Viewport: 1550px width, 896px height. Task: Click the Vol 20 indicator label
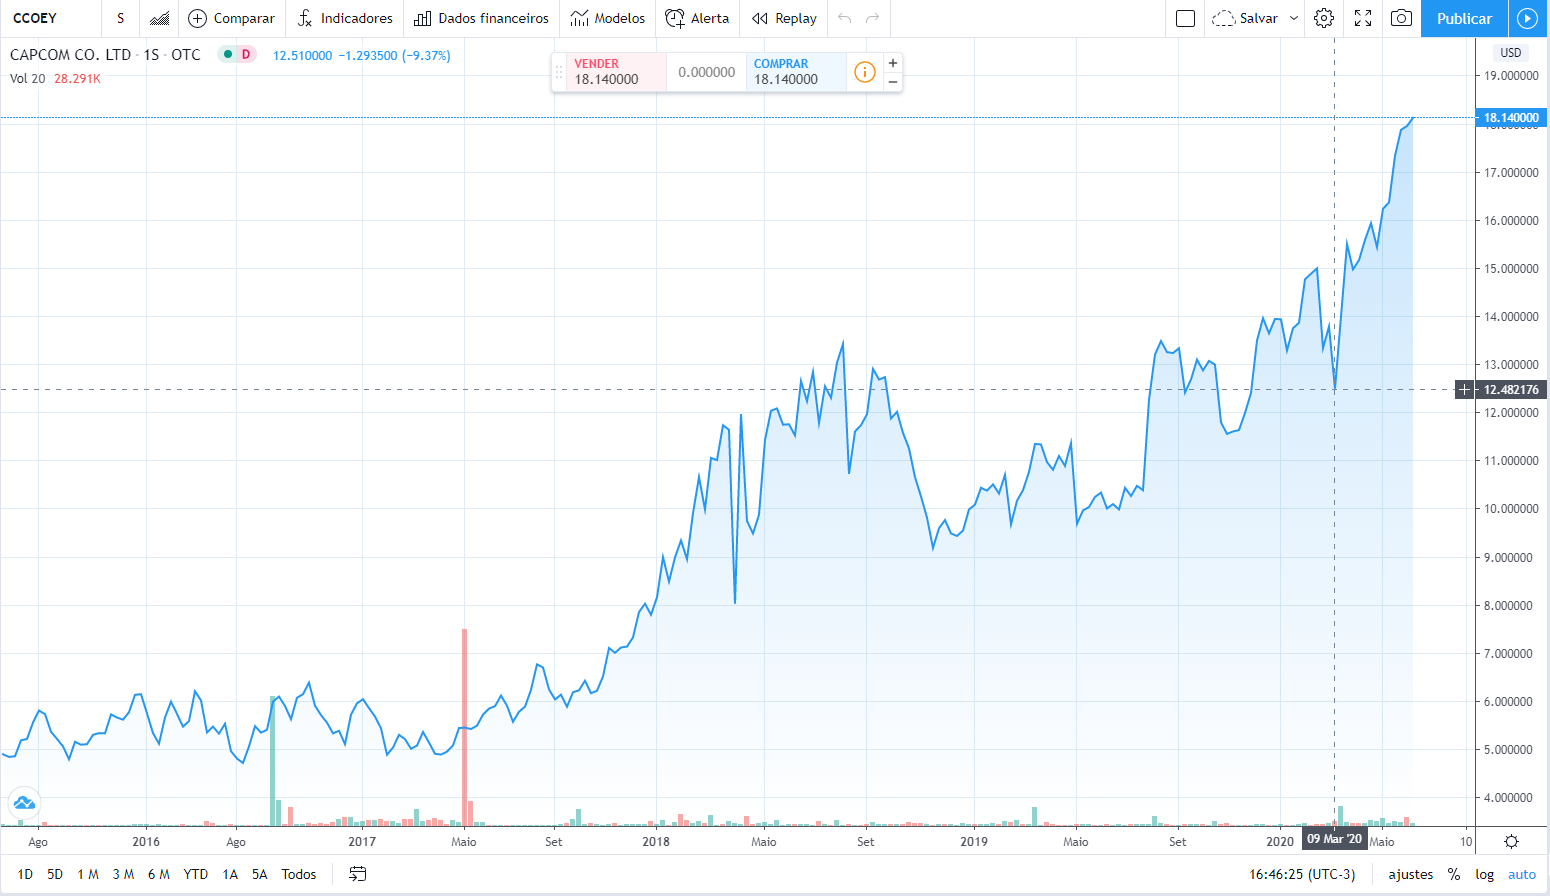pyautogui.click(x=27, y=79)
